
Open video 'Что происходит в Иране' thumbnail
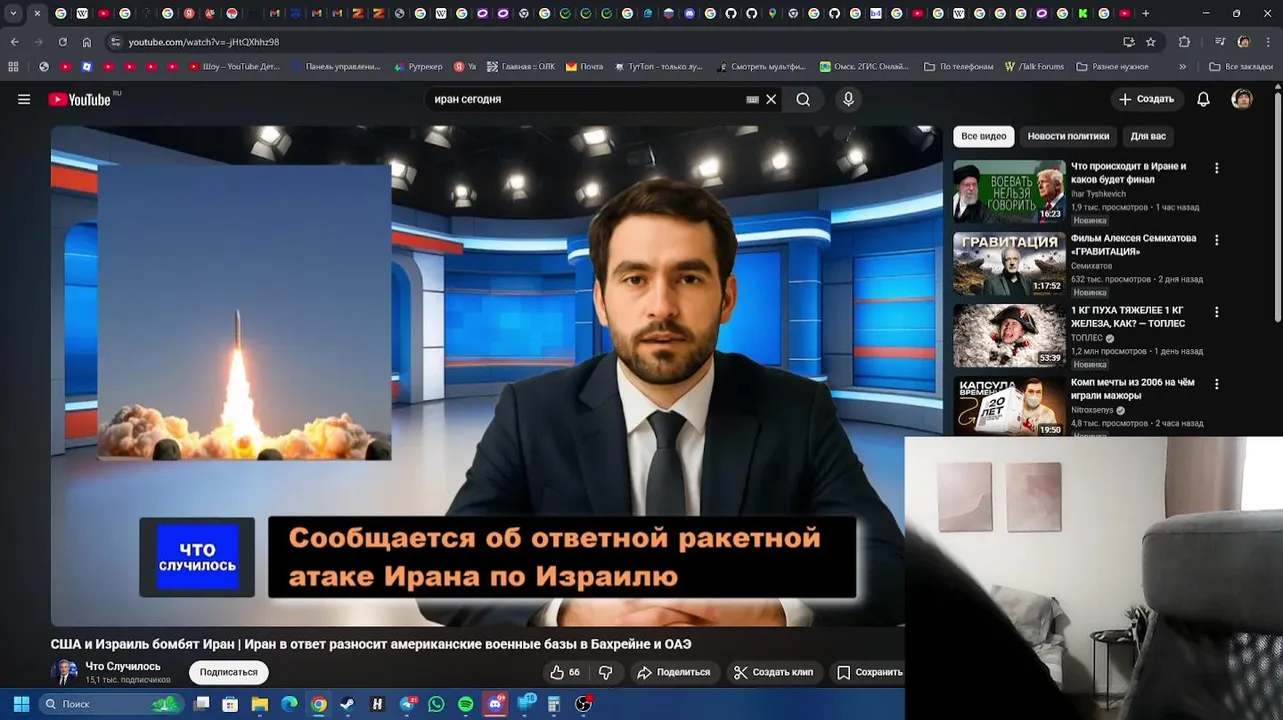1009,192
